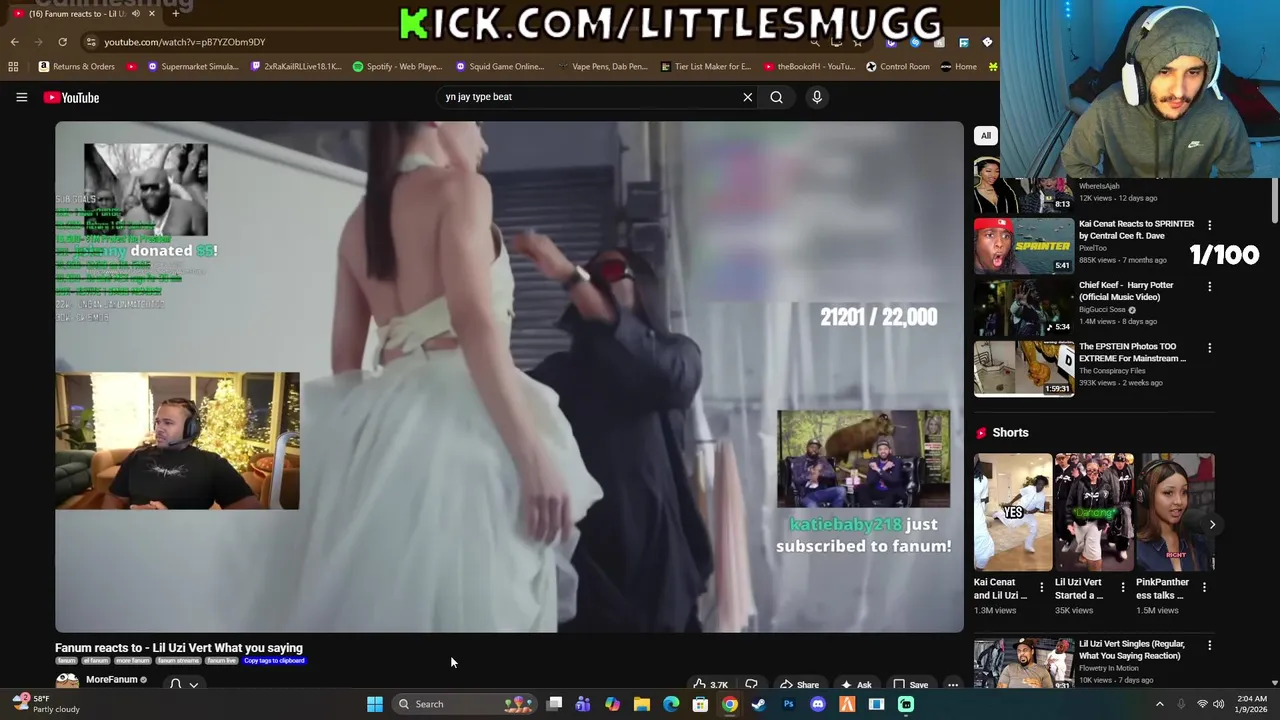Open the Kai Cenat SPRINTER thumbnail
Image resolution: width=1280 pixels, height=720 pixels.
(x=1024, y=245)
